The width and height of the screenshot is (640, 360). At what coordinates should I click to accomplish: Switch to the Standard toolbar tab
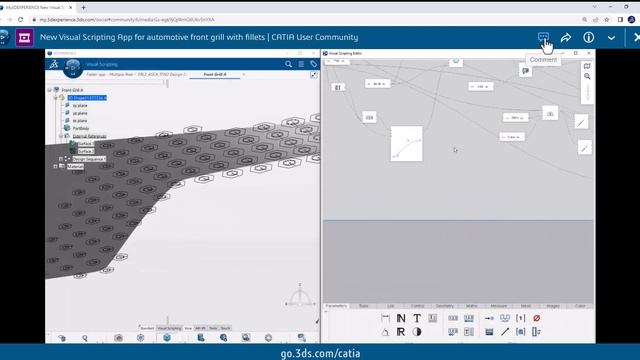(147, 328)
